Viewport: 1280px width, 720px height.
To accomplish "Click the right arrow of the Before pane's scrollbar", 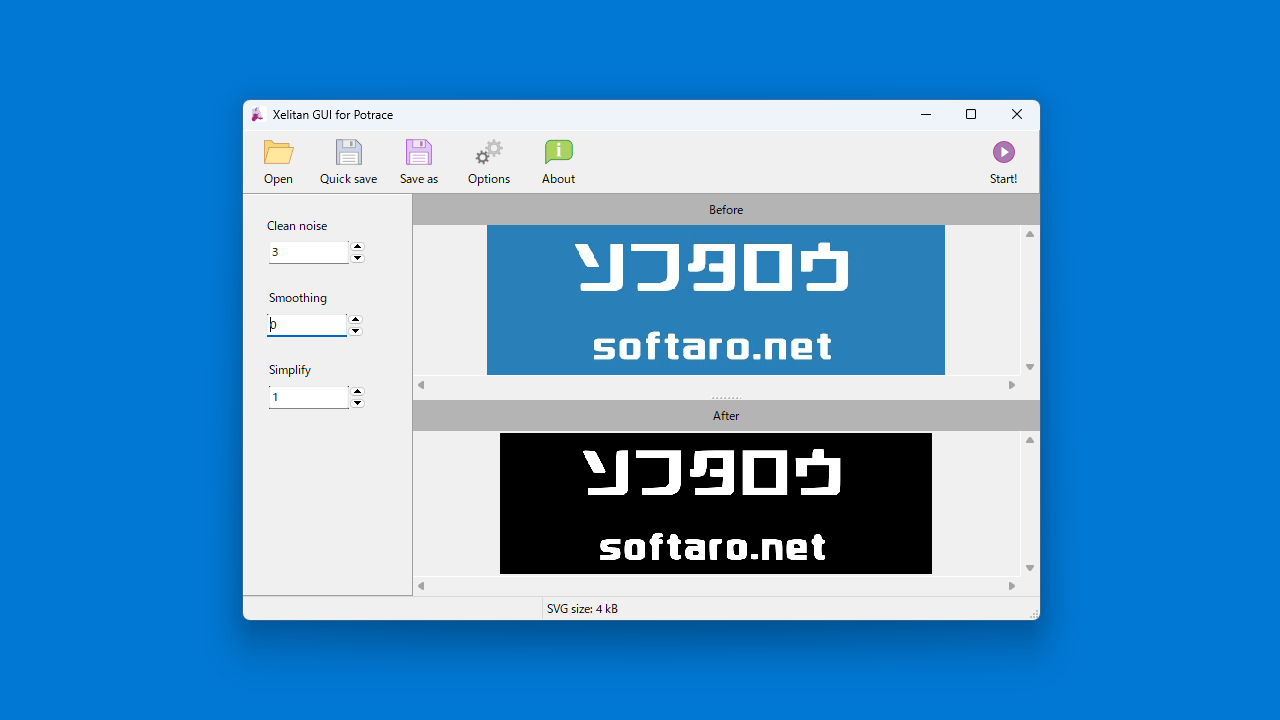I will pyautogui.click(x=1012, y=385).
